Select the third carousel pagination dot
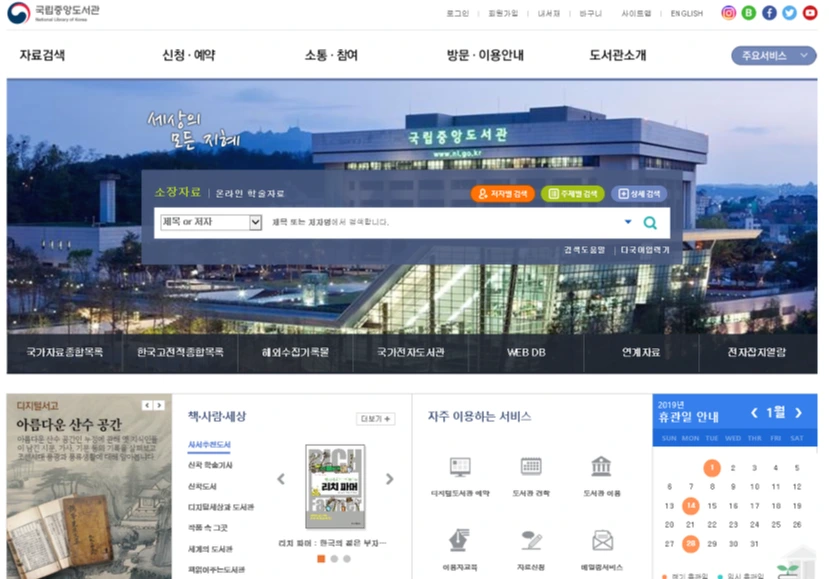 coord(347,559)
